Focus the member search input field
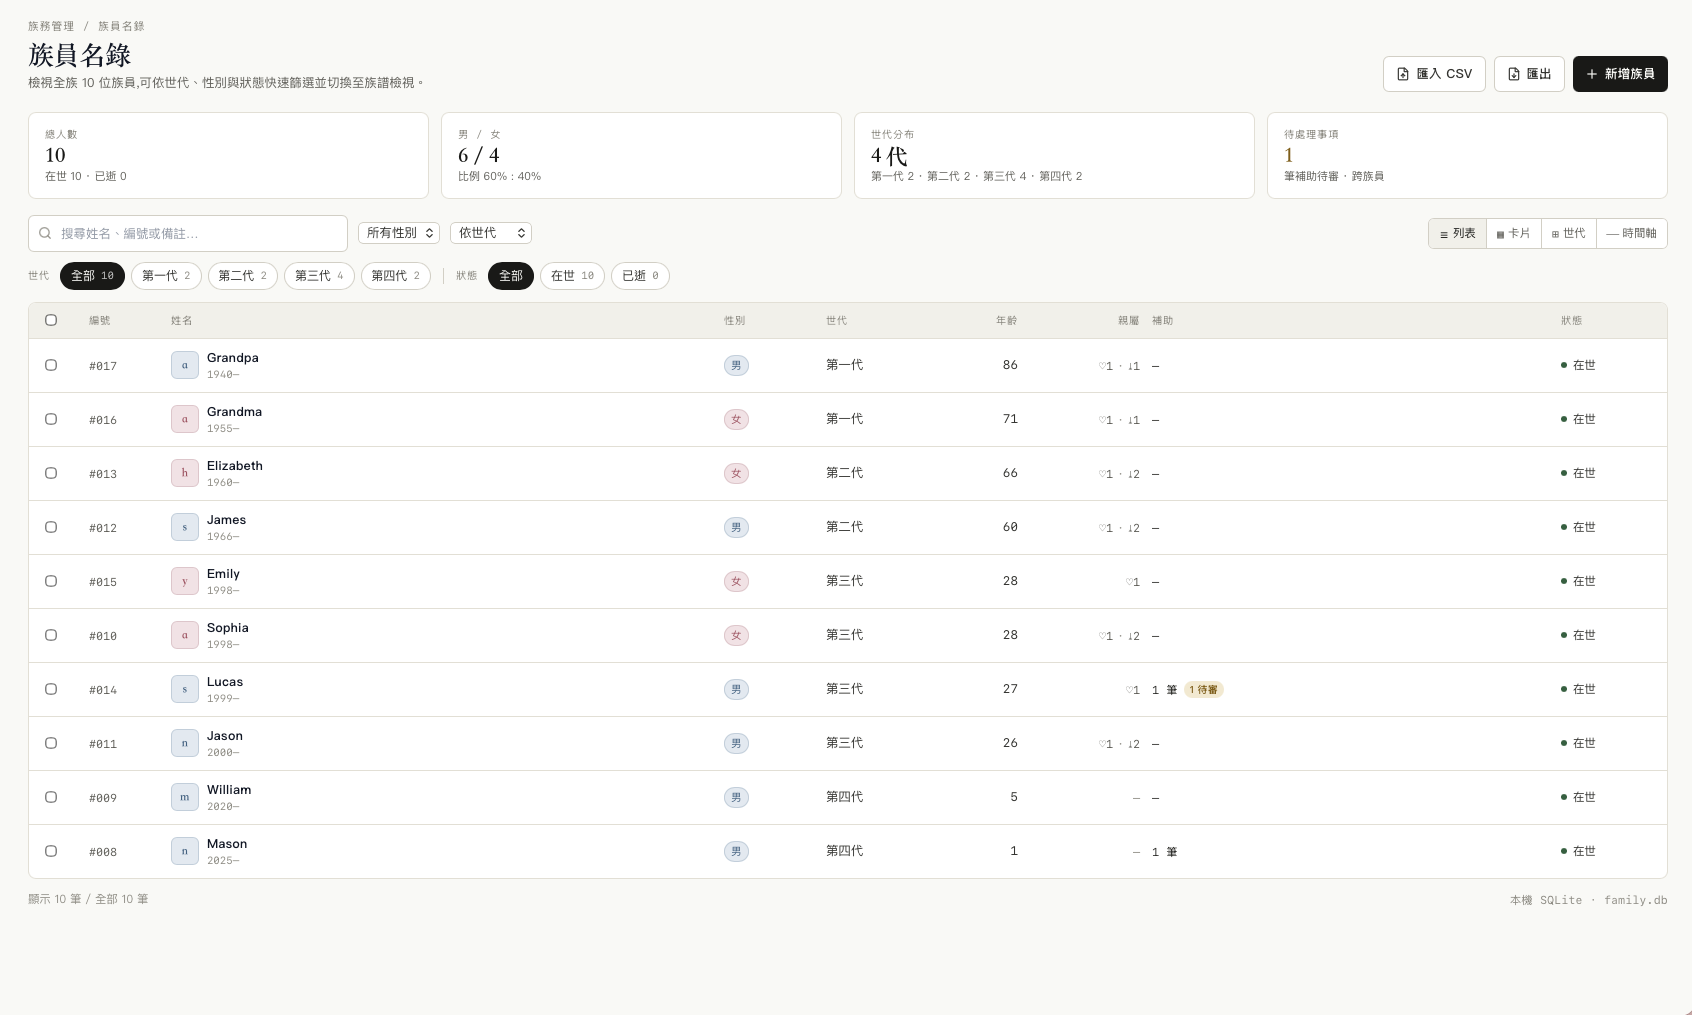The image size is (1692, 1015). point(188,233)
